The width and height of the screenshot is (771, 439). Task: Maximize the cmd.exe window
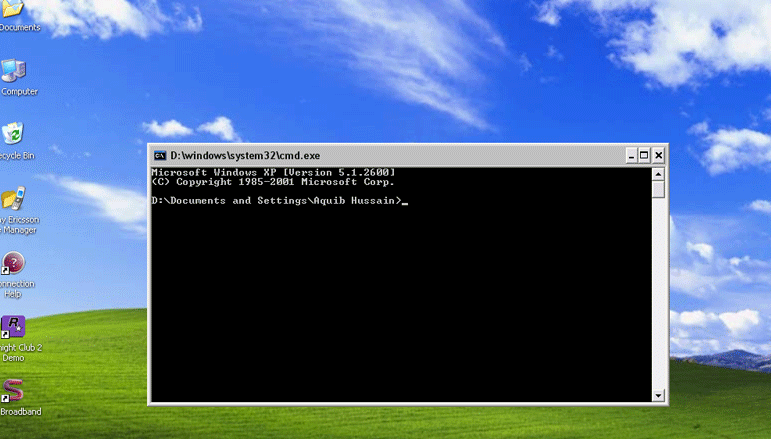click(644, 156)
